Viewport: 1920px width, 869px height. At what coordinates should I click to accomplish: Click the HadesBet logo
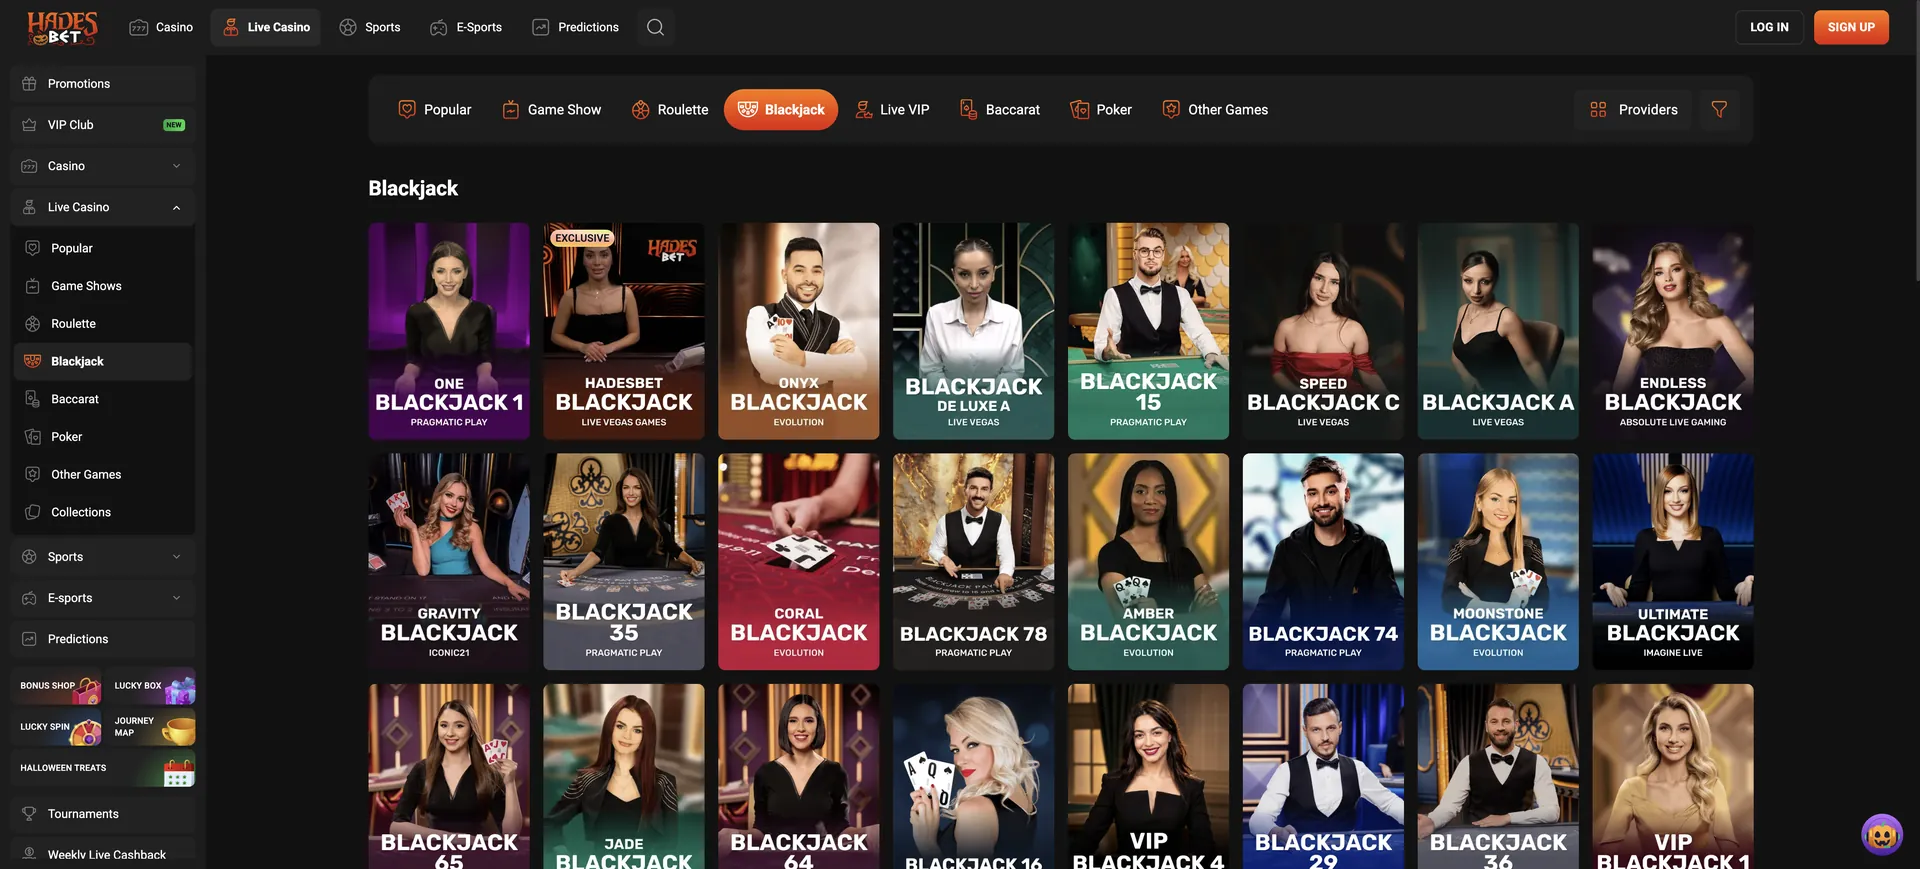point(62,28)
